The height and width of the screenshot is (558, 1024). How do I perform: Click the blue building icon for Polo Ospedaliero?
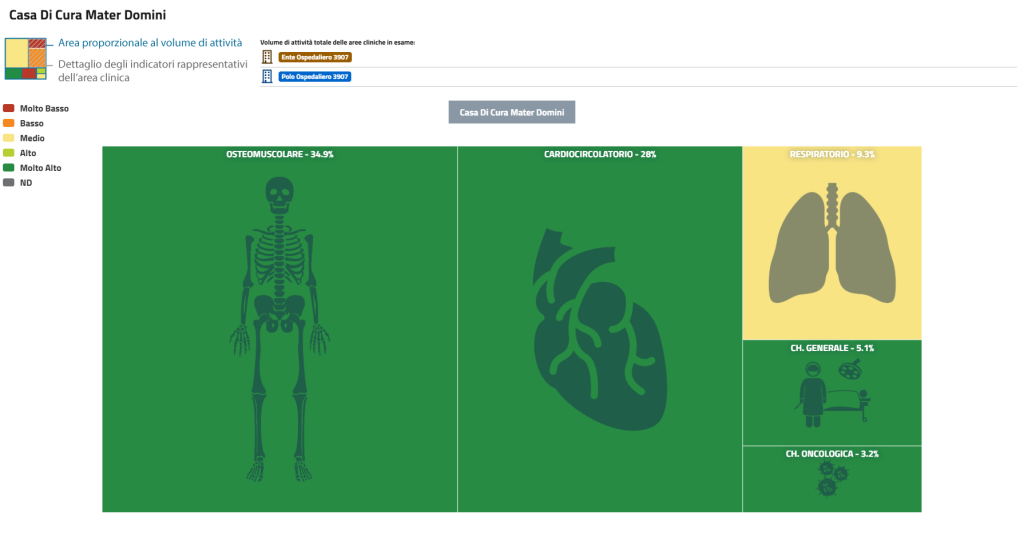[267, 77]
